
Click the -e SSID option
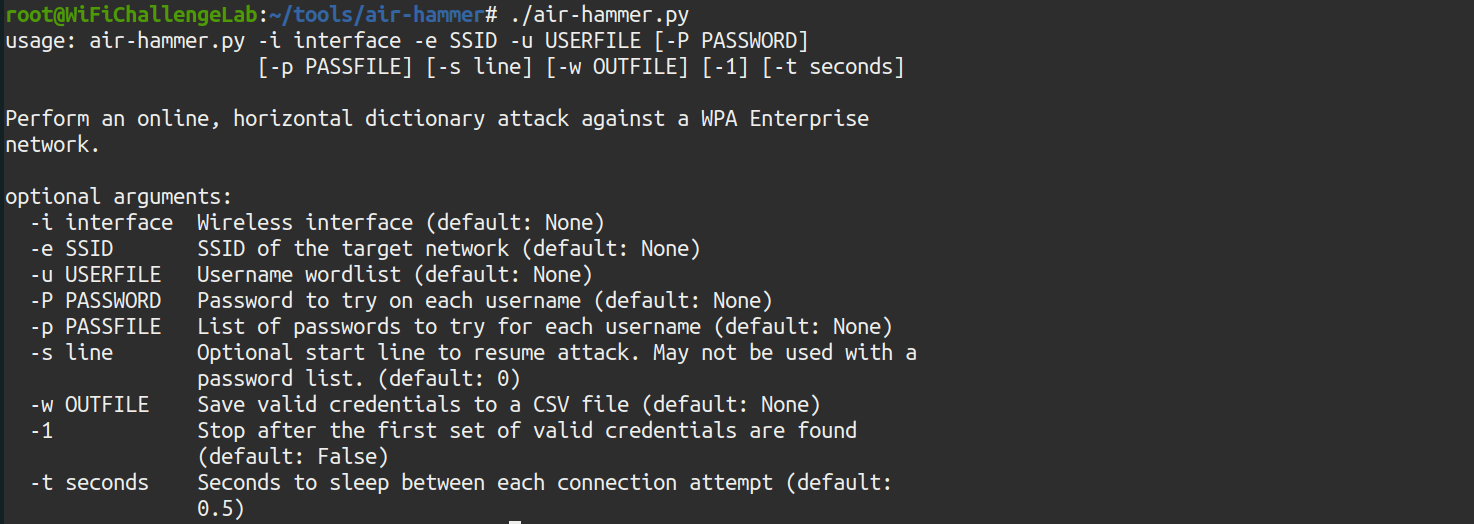72,248
